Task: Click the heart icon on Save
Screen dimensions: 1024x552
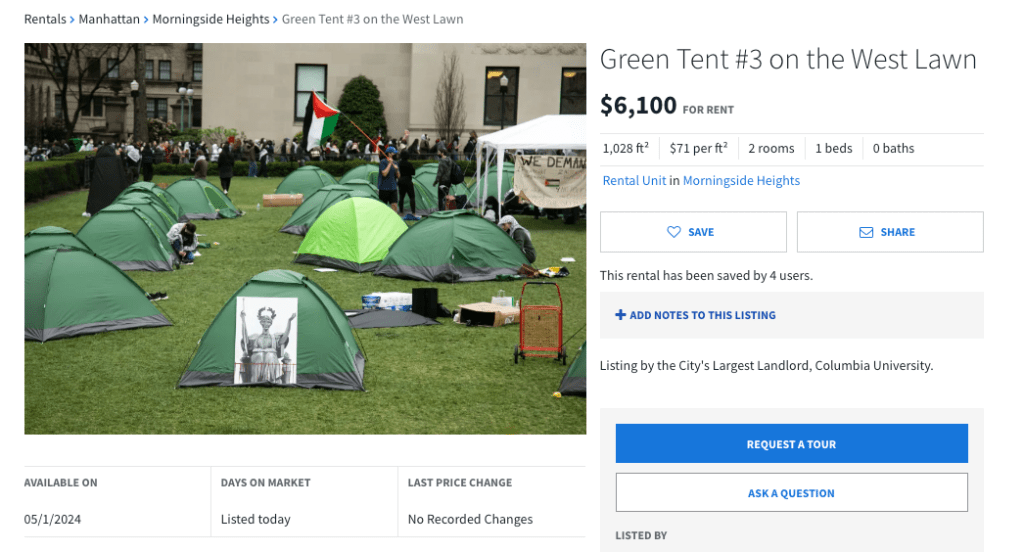Action: point(674,232)
